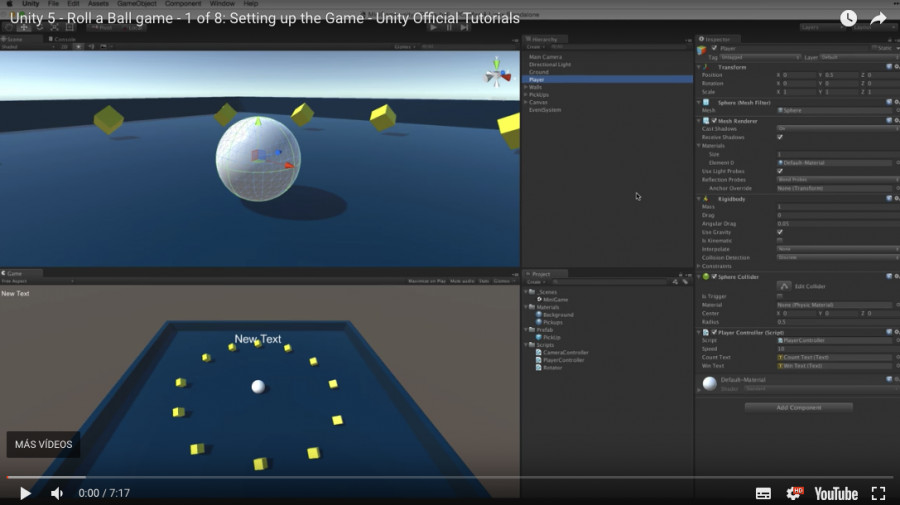Toggle the Player active checkbox
Image resolution: width=900 pixels, height=505 pixels.
[x=714, y=48]
